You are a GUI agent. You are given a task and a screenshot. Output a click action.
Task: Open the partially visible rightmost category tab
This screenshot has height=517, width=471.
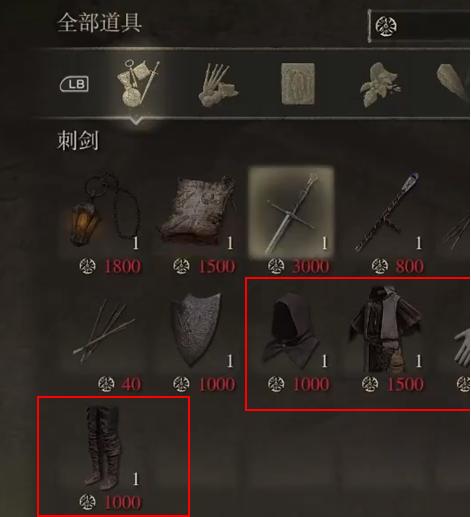click(x=453, y=82)
